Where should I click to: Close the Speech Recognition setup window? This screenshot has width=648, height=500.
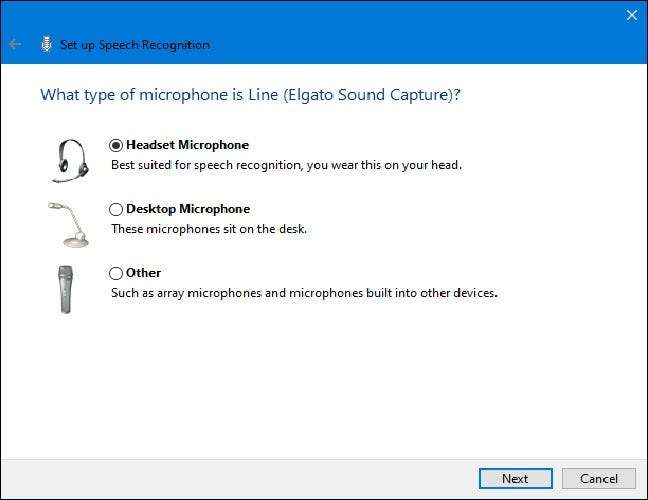(631, 15)
